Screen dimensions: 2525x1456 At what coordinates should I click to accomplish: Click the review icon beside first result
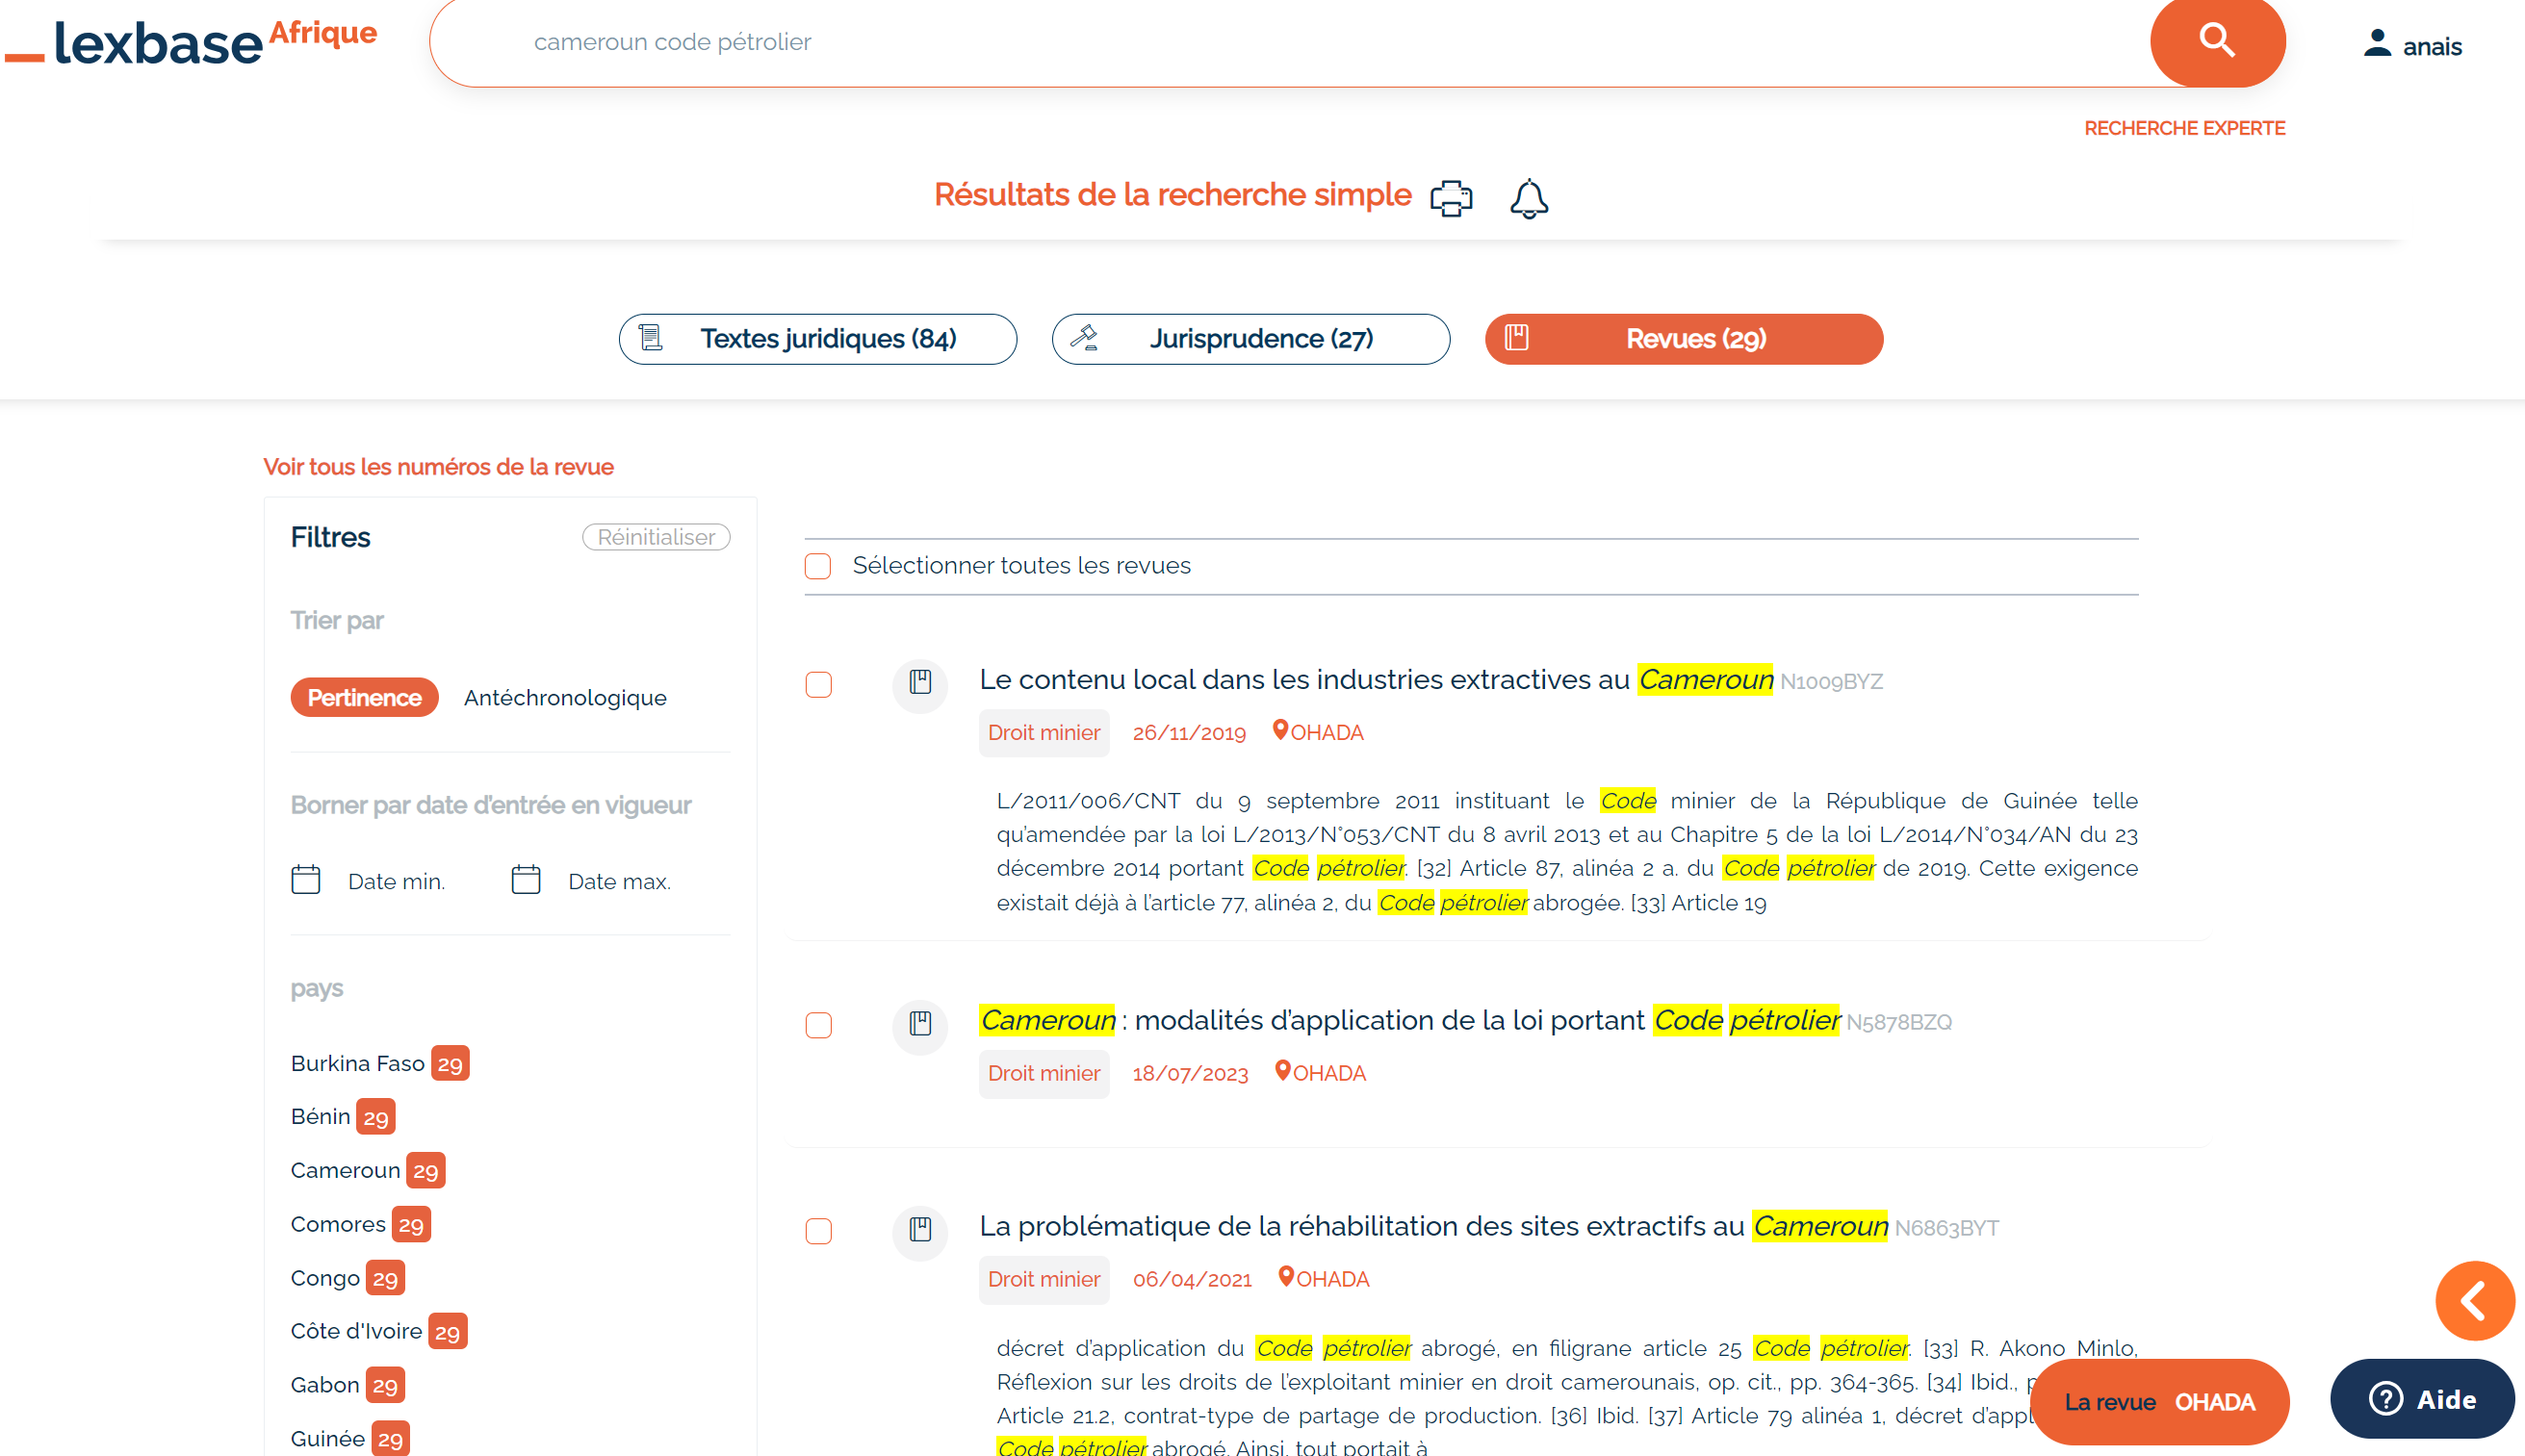tap(920, 683)
